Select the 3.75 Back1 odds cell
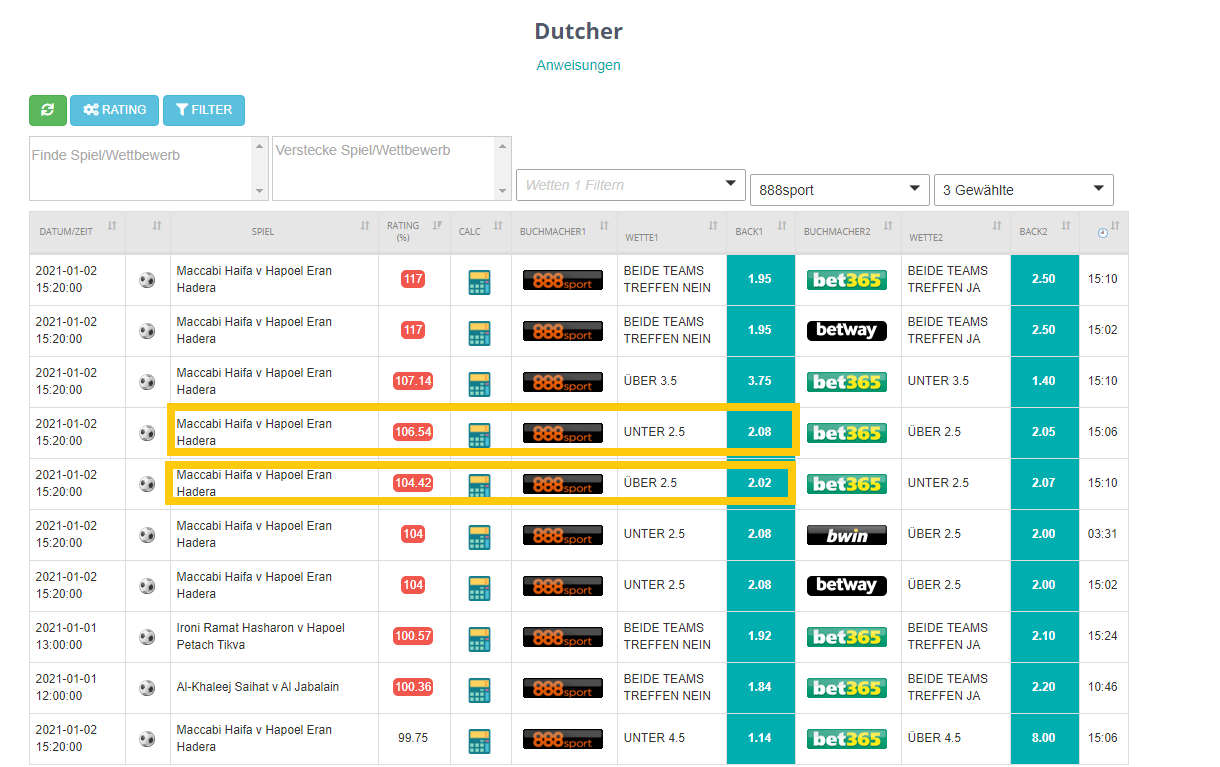 pyautogui.click(x=759, y=382)
